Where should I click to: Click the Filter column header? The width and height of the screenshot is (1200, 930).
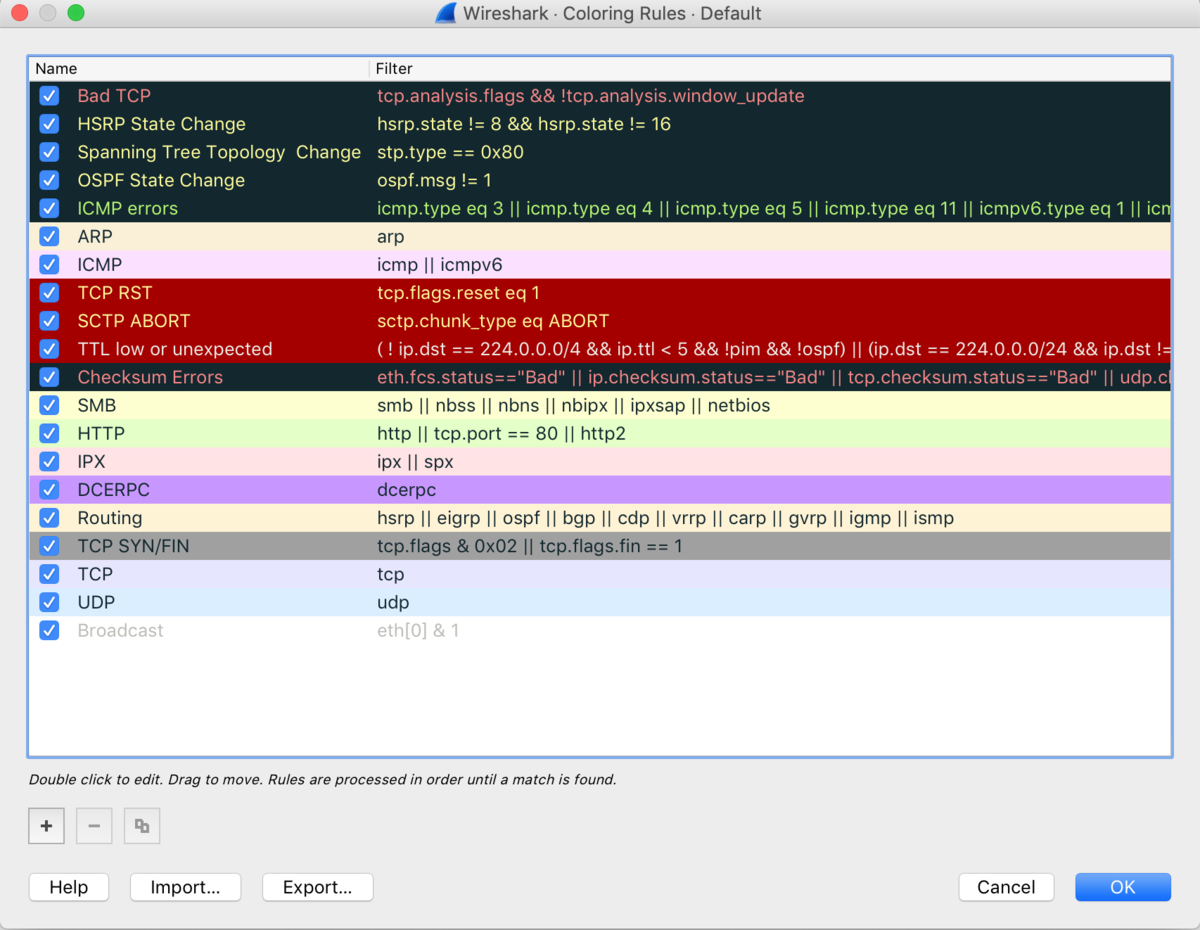pos(391,68)
